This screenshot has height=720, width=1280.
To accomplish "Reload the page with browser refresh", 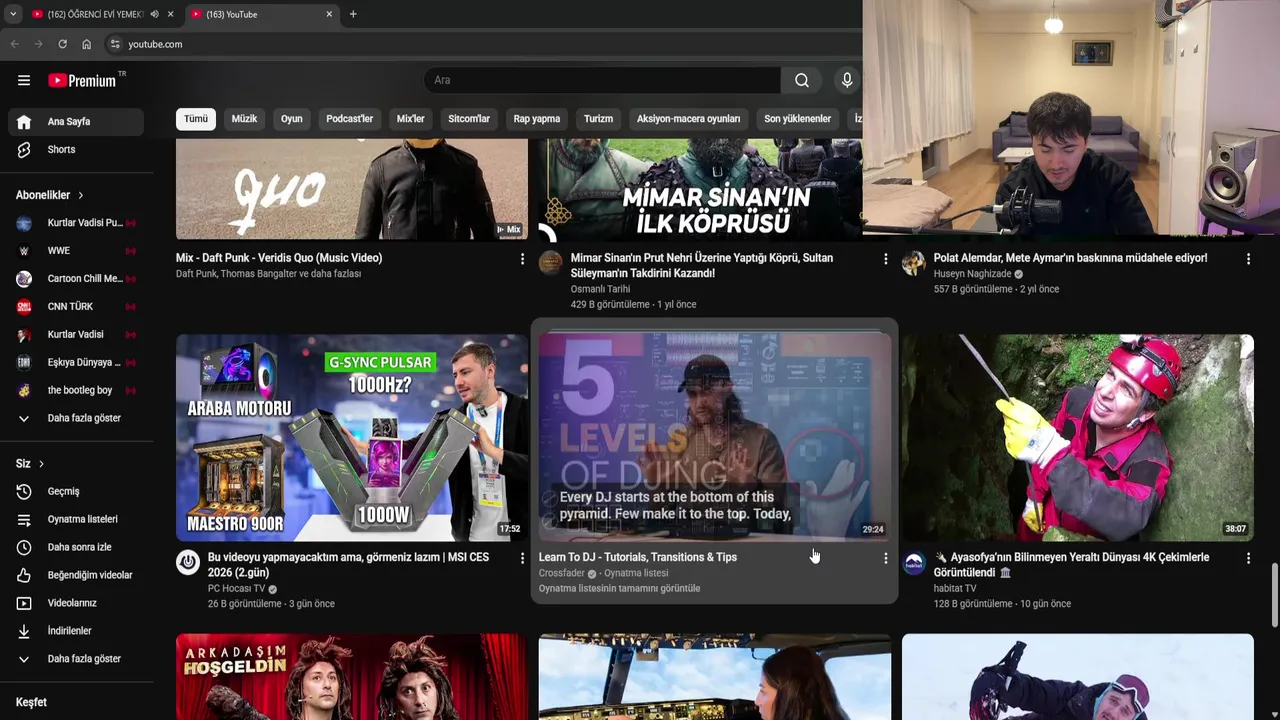I will click(x=62, y=44).
